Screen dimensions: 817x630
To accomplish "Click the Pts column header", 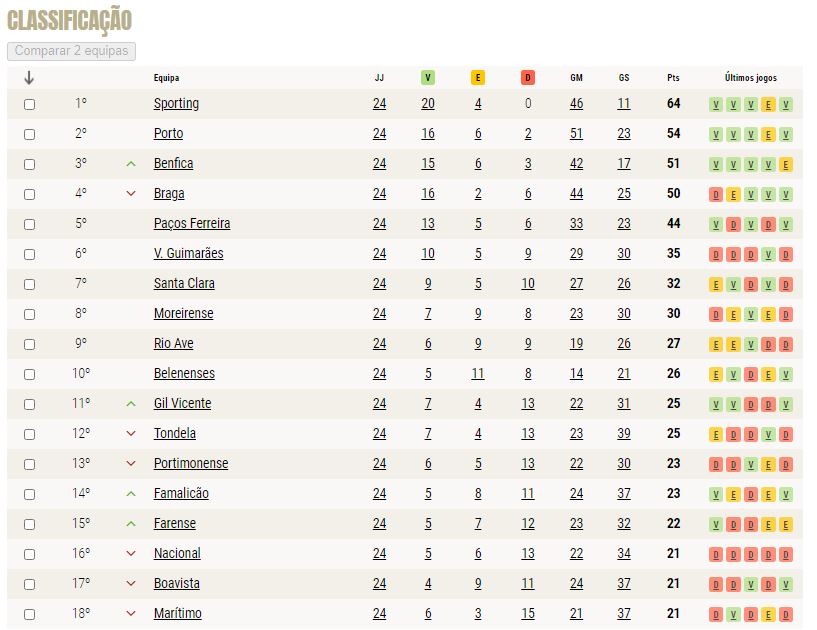I will click(673, 78).
